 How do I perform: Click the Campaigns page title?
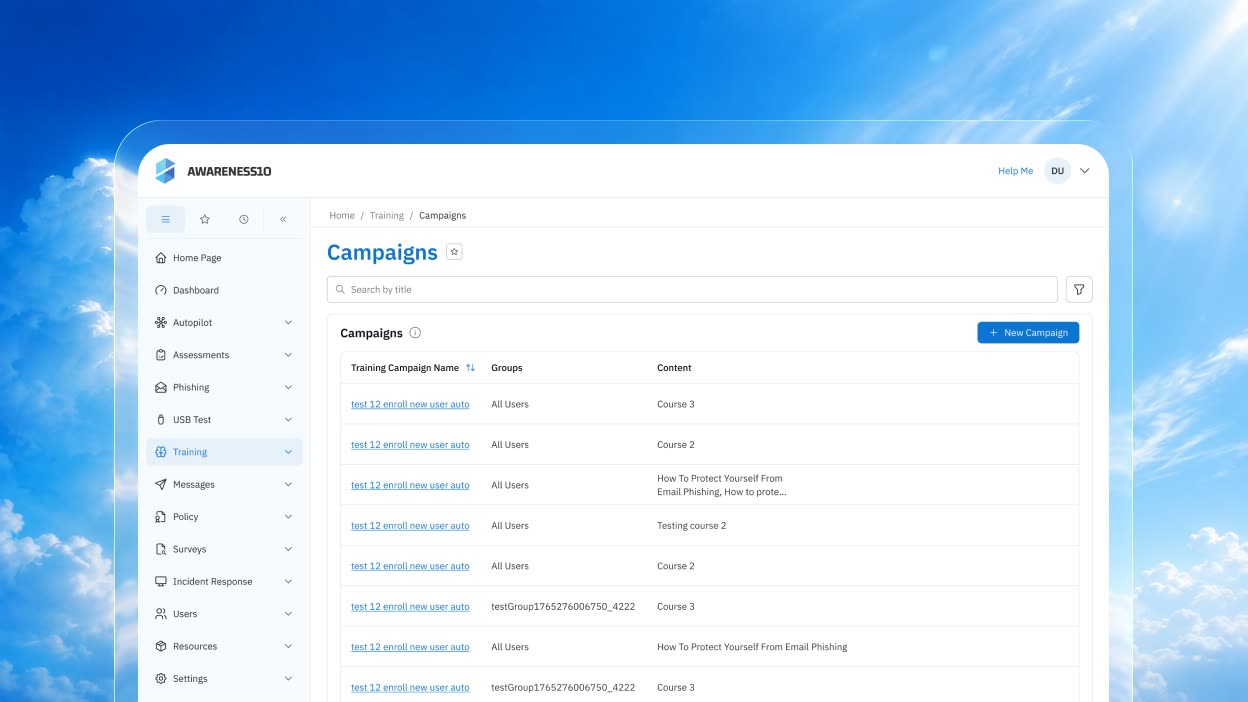point(382,252)
